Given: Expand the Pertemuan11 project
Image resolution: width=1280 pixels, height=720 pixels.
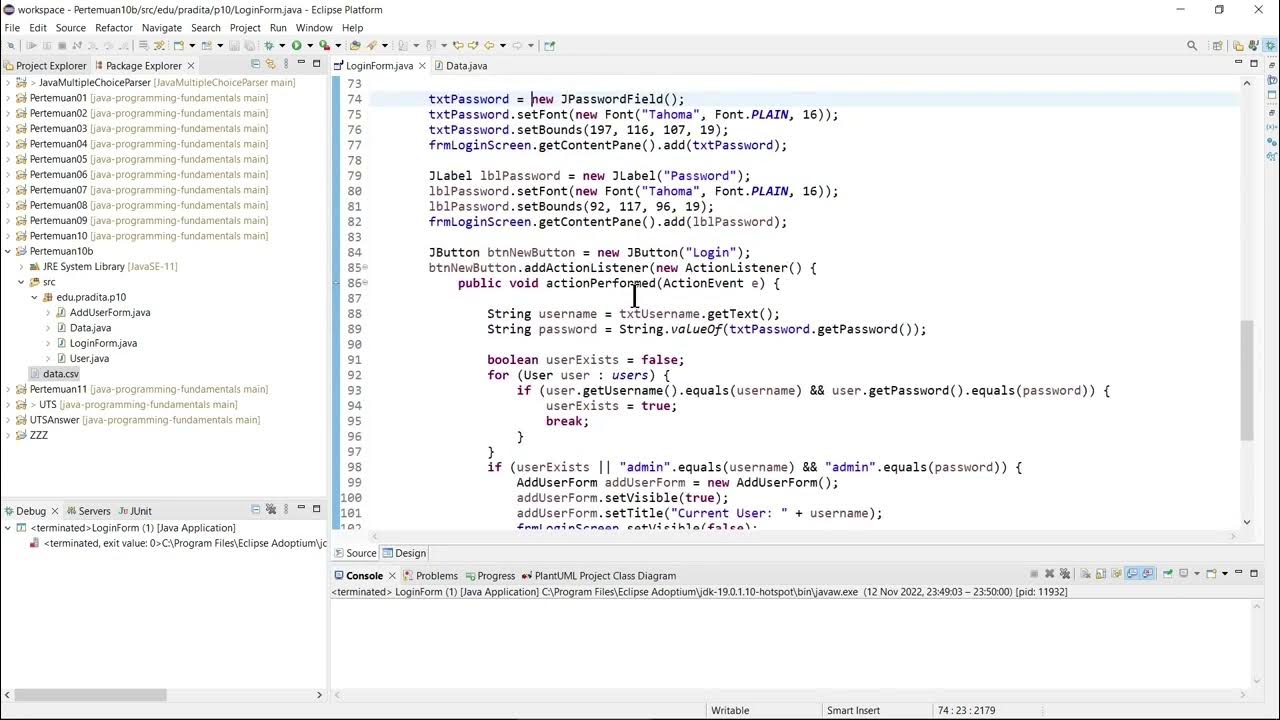Looking at the screenshot, I should pyautogui.click(x=8, y=389).
